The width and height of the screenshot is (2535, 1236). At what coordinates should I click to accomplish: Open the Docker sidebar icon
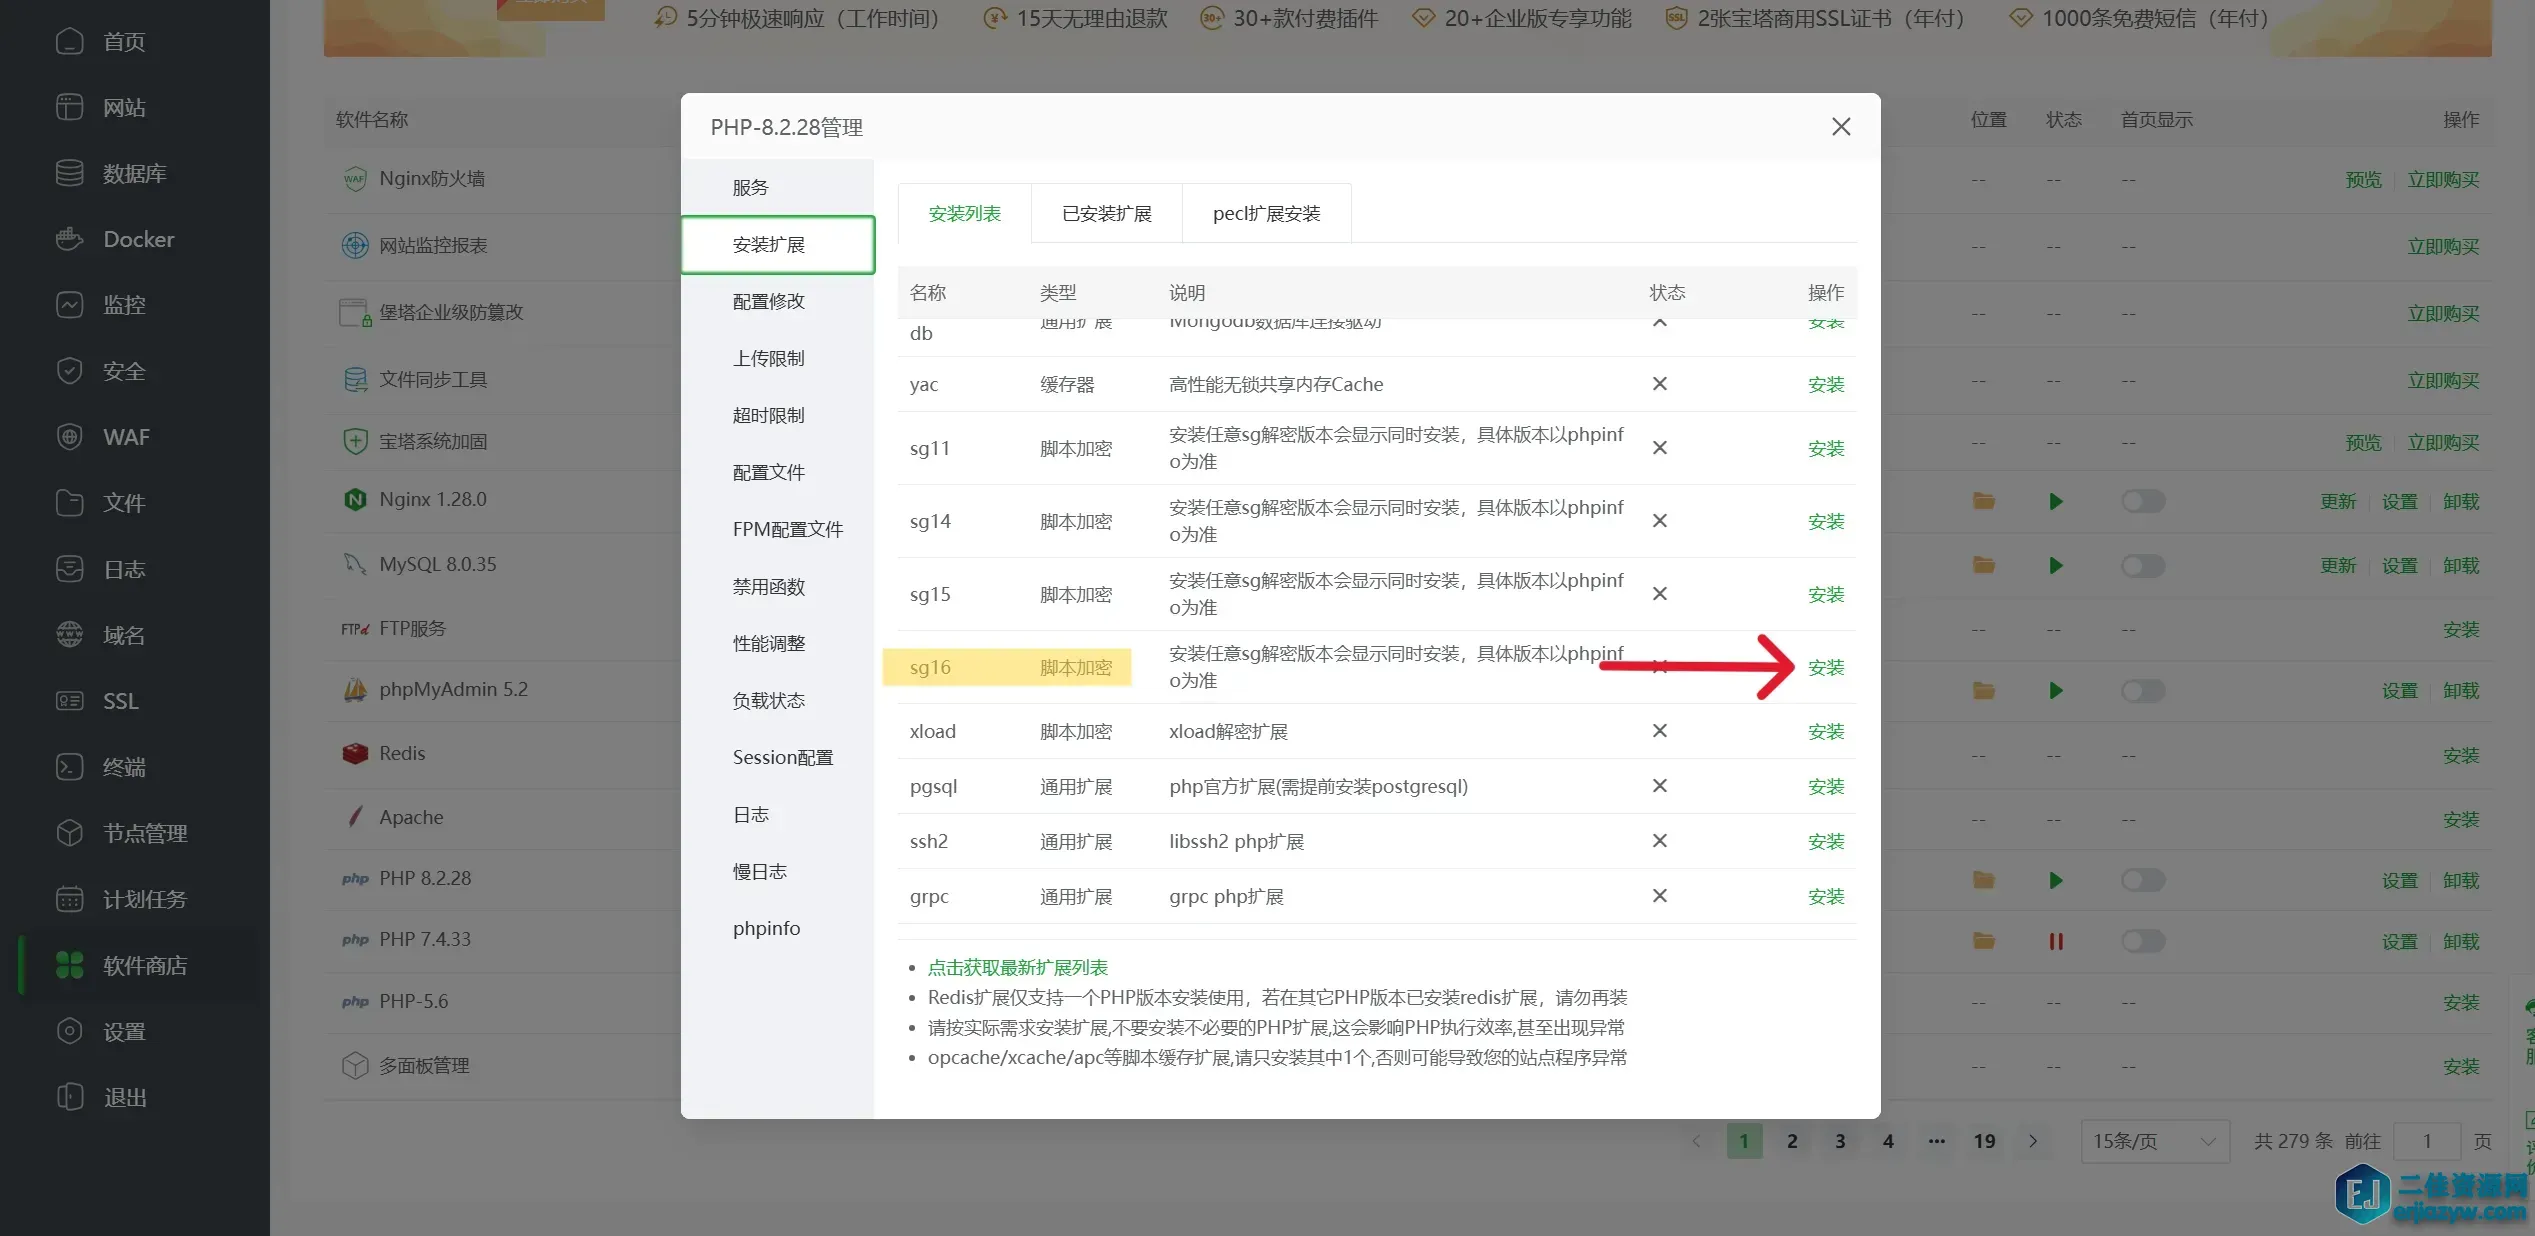(69, 239)
